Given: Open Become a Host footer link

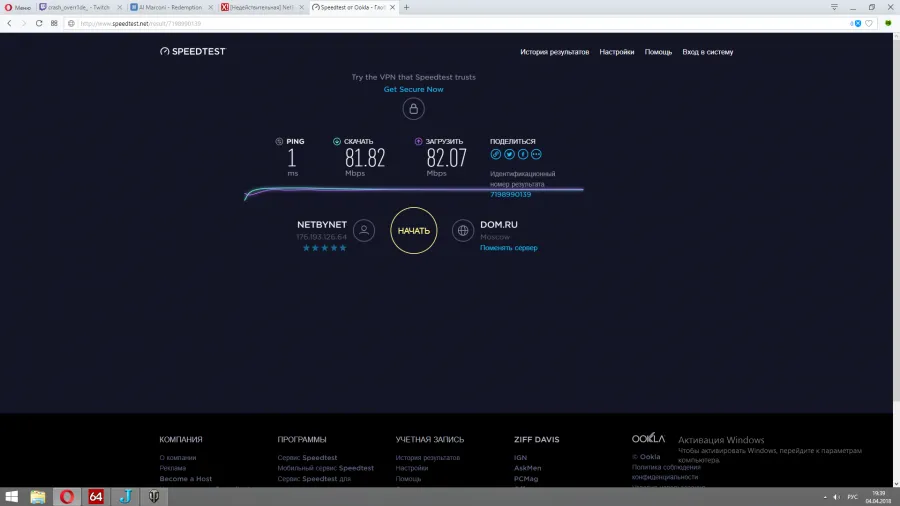Looking at the screenshot, I should (185, 478).
